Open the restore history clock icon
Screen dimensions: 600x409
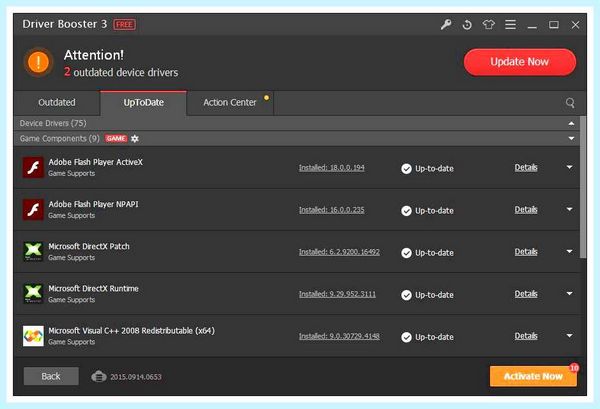coord(467,25)
